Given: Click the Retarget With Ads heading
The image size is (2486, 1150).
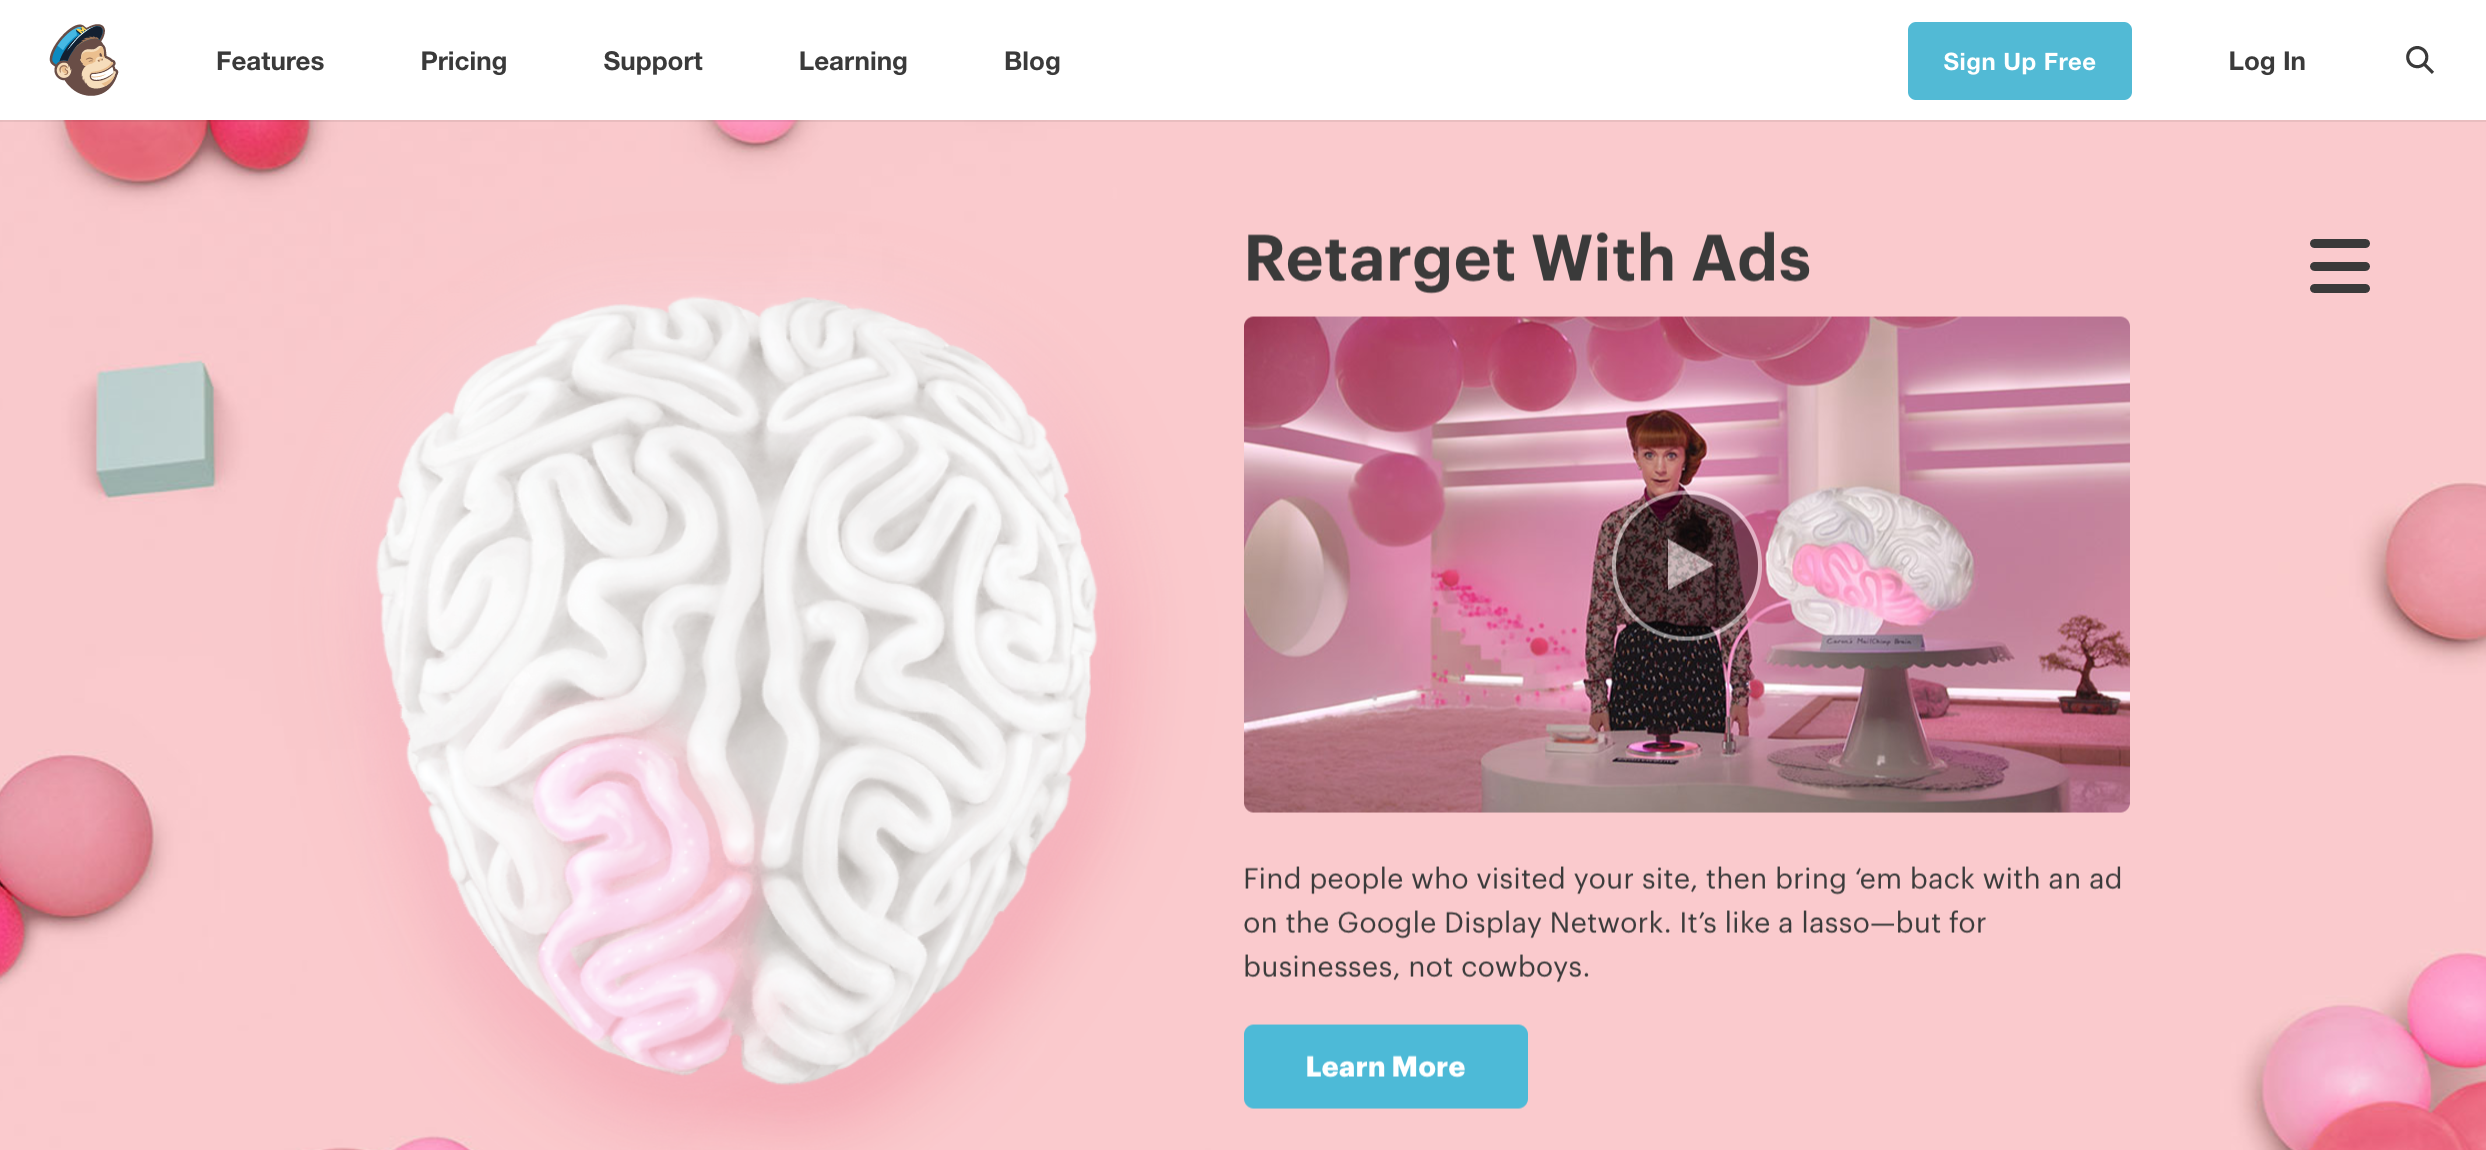Looking at the screenshot, I should pos(1527,259).
